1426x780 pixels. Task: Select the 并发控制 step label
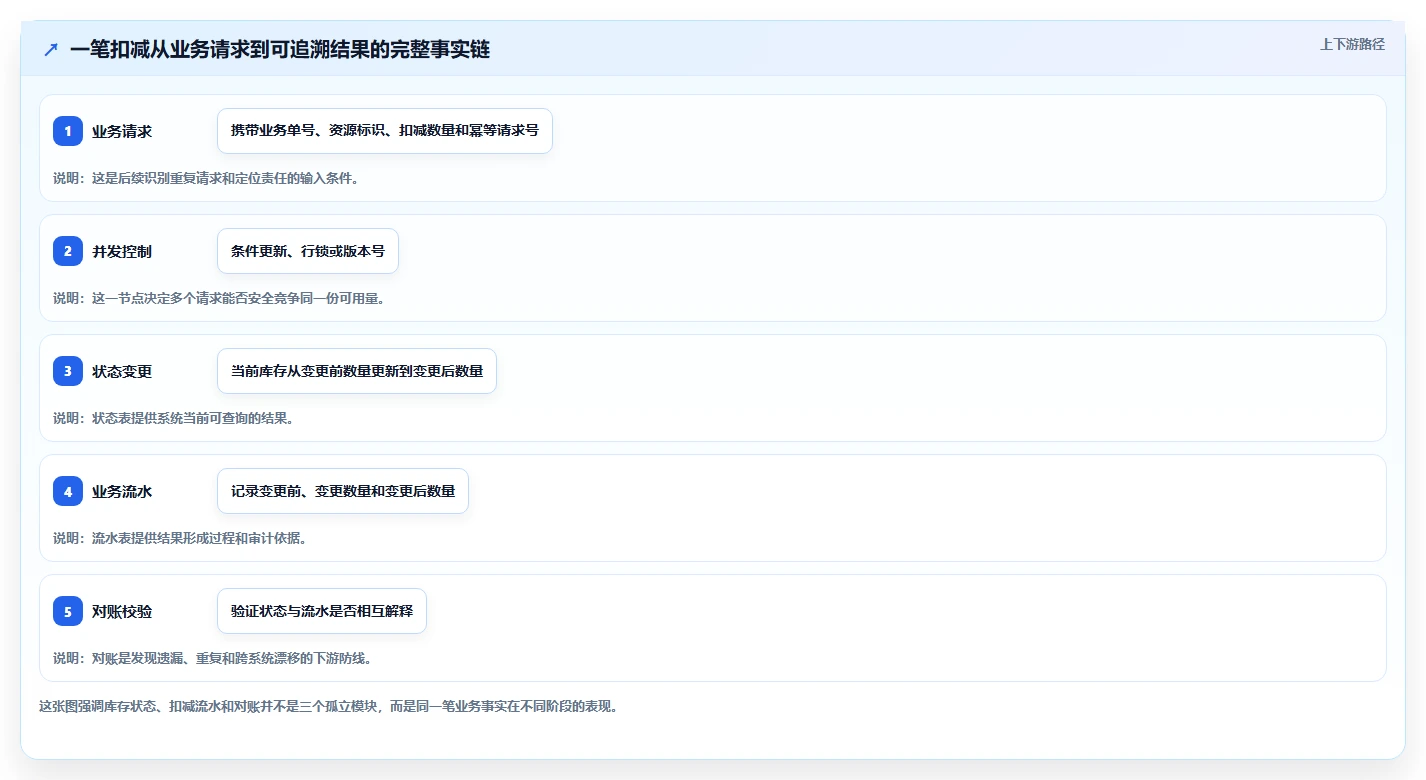122,251
